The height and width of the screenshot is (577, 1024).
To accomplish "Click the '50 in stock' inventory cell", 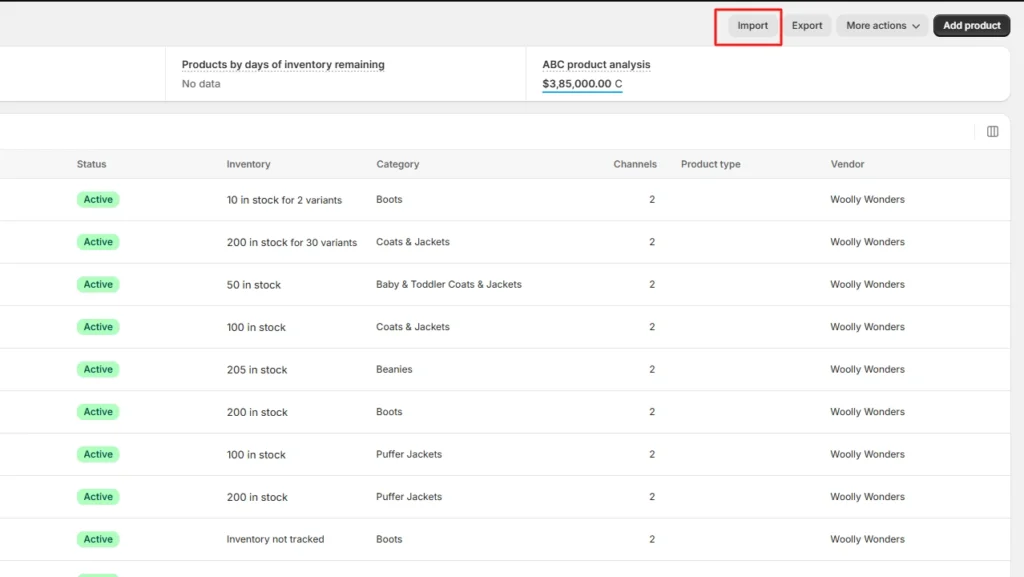I will [253, 285].
